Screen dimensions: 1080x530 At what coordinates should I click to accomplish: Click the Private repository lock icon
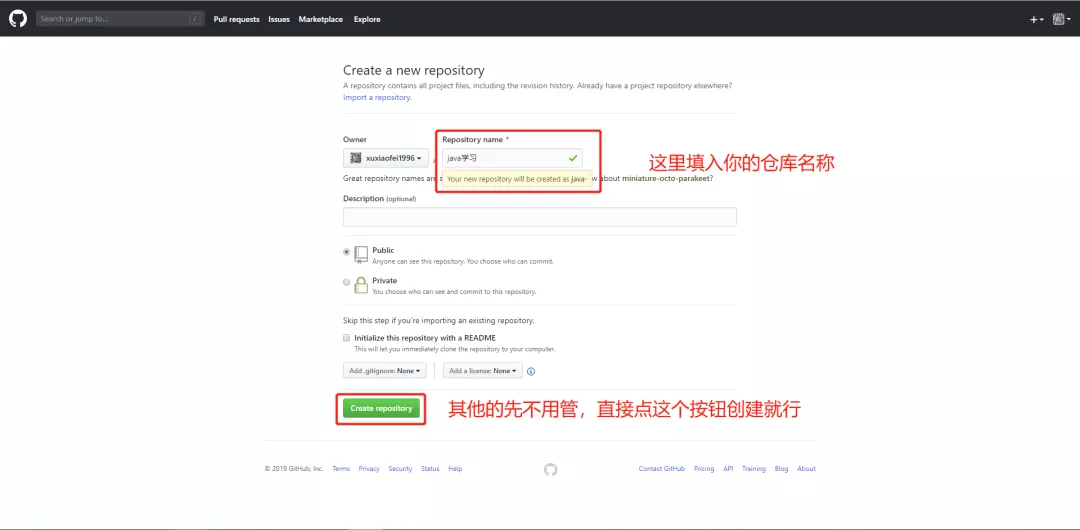pyautogui.click(x=361, y=285)
